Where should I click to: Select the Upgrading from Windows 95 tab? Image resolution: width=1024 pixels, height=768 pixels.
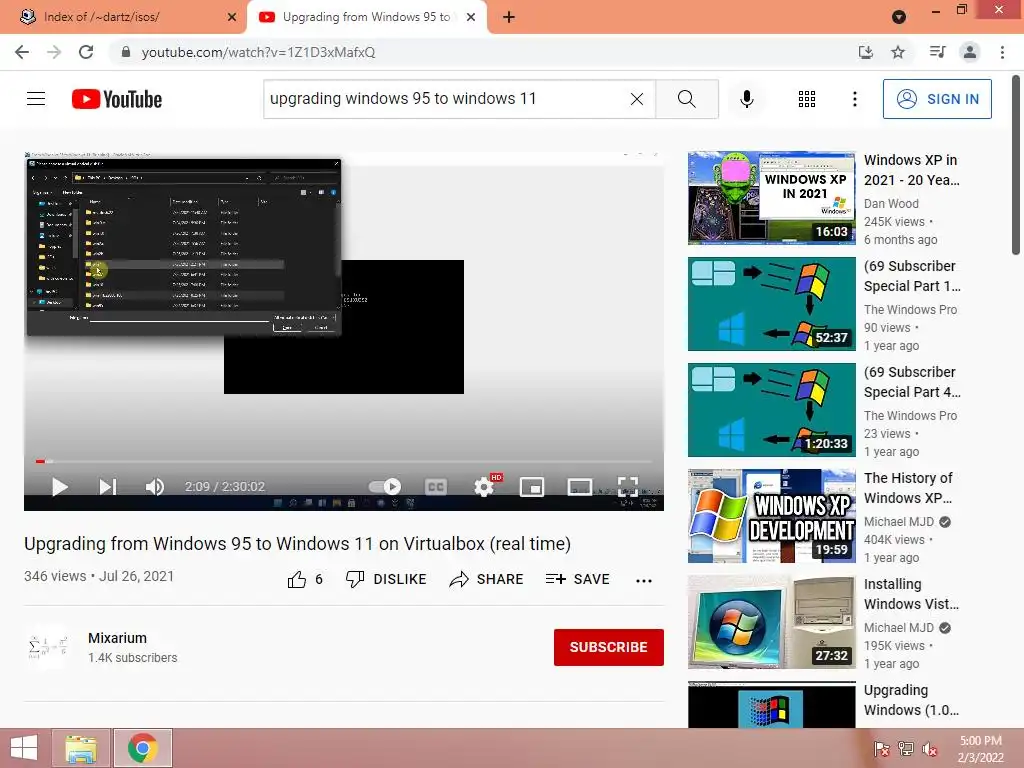[366, 17]
